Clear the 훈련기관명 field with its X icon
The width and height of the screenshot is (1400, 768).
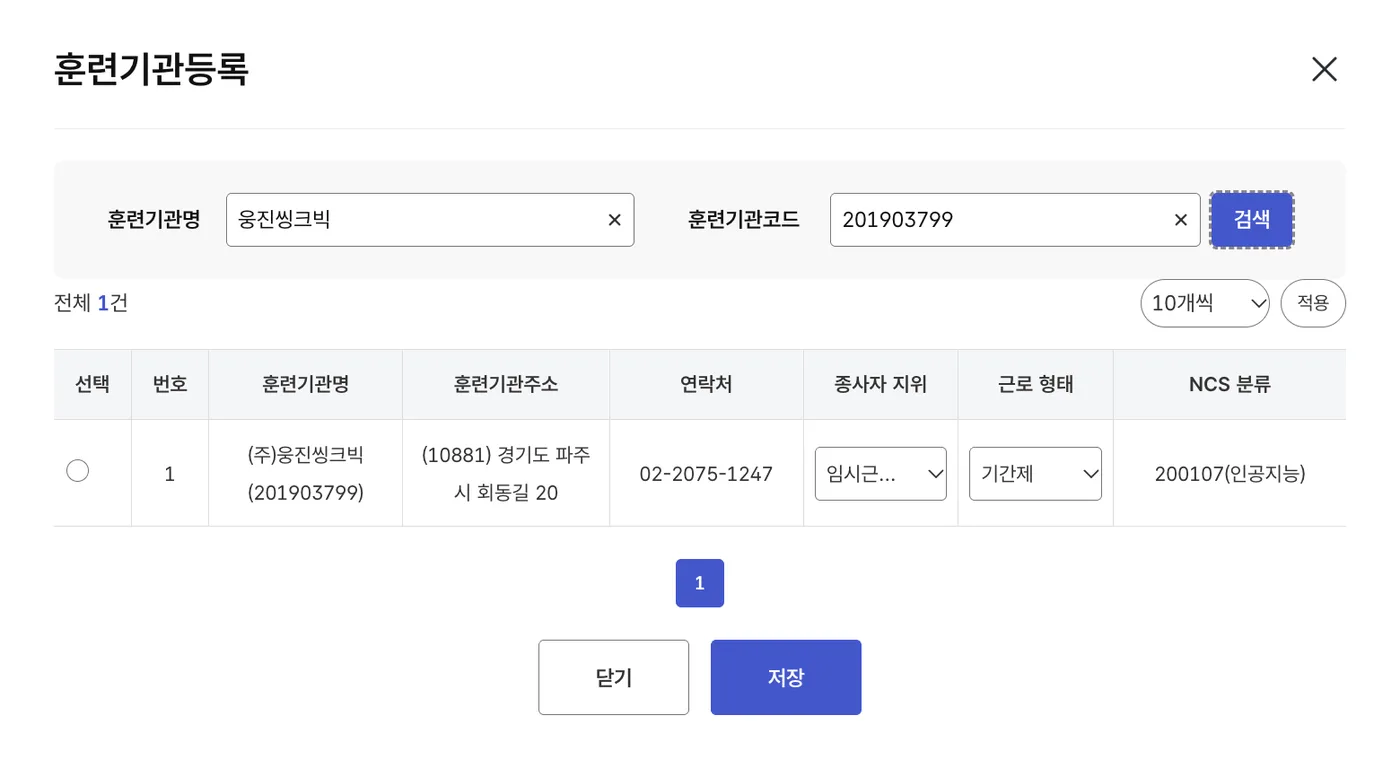[x=615, y=220]
